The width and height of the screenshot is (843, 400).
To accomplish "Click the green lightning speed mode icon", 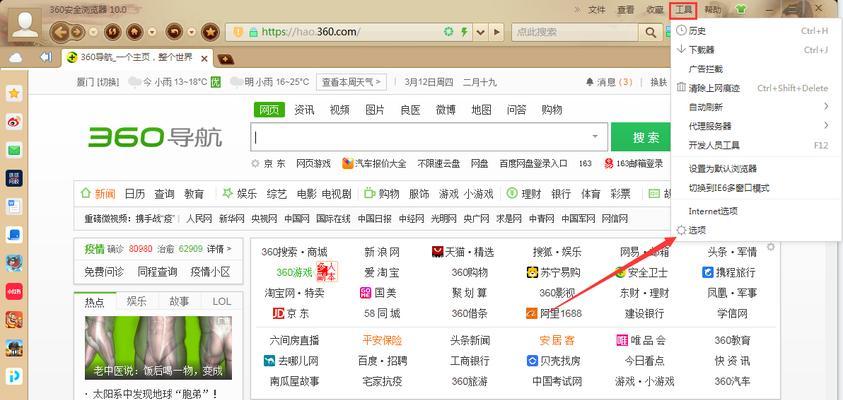I will tap(464, 32).
